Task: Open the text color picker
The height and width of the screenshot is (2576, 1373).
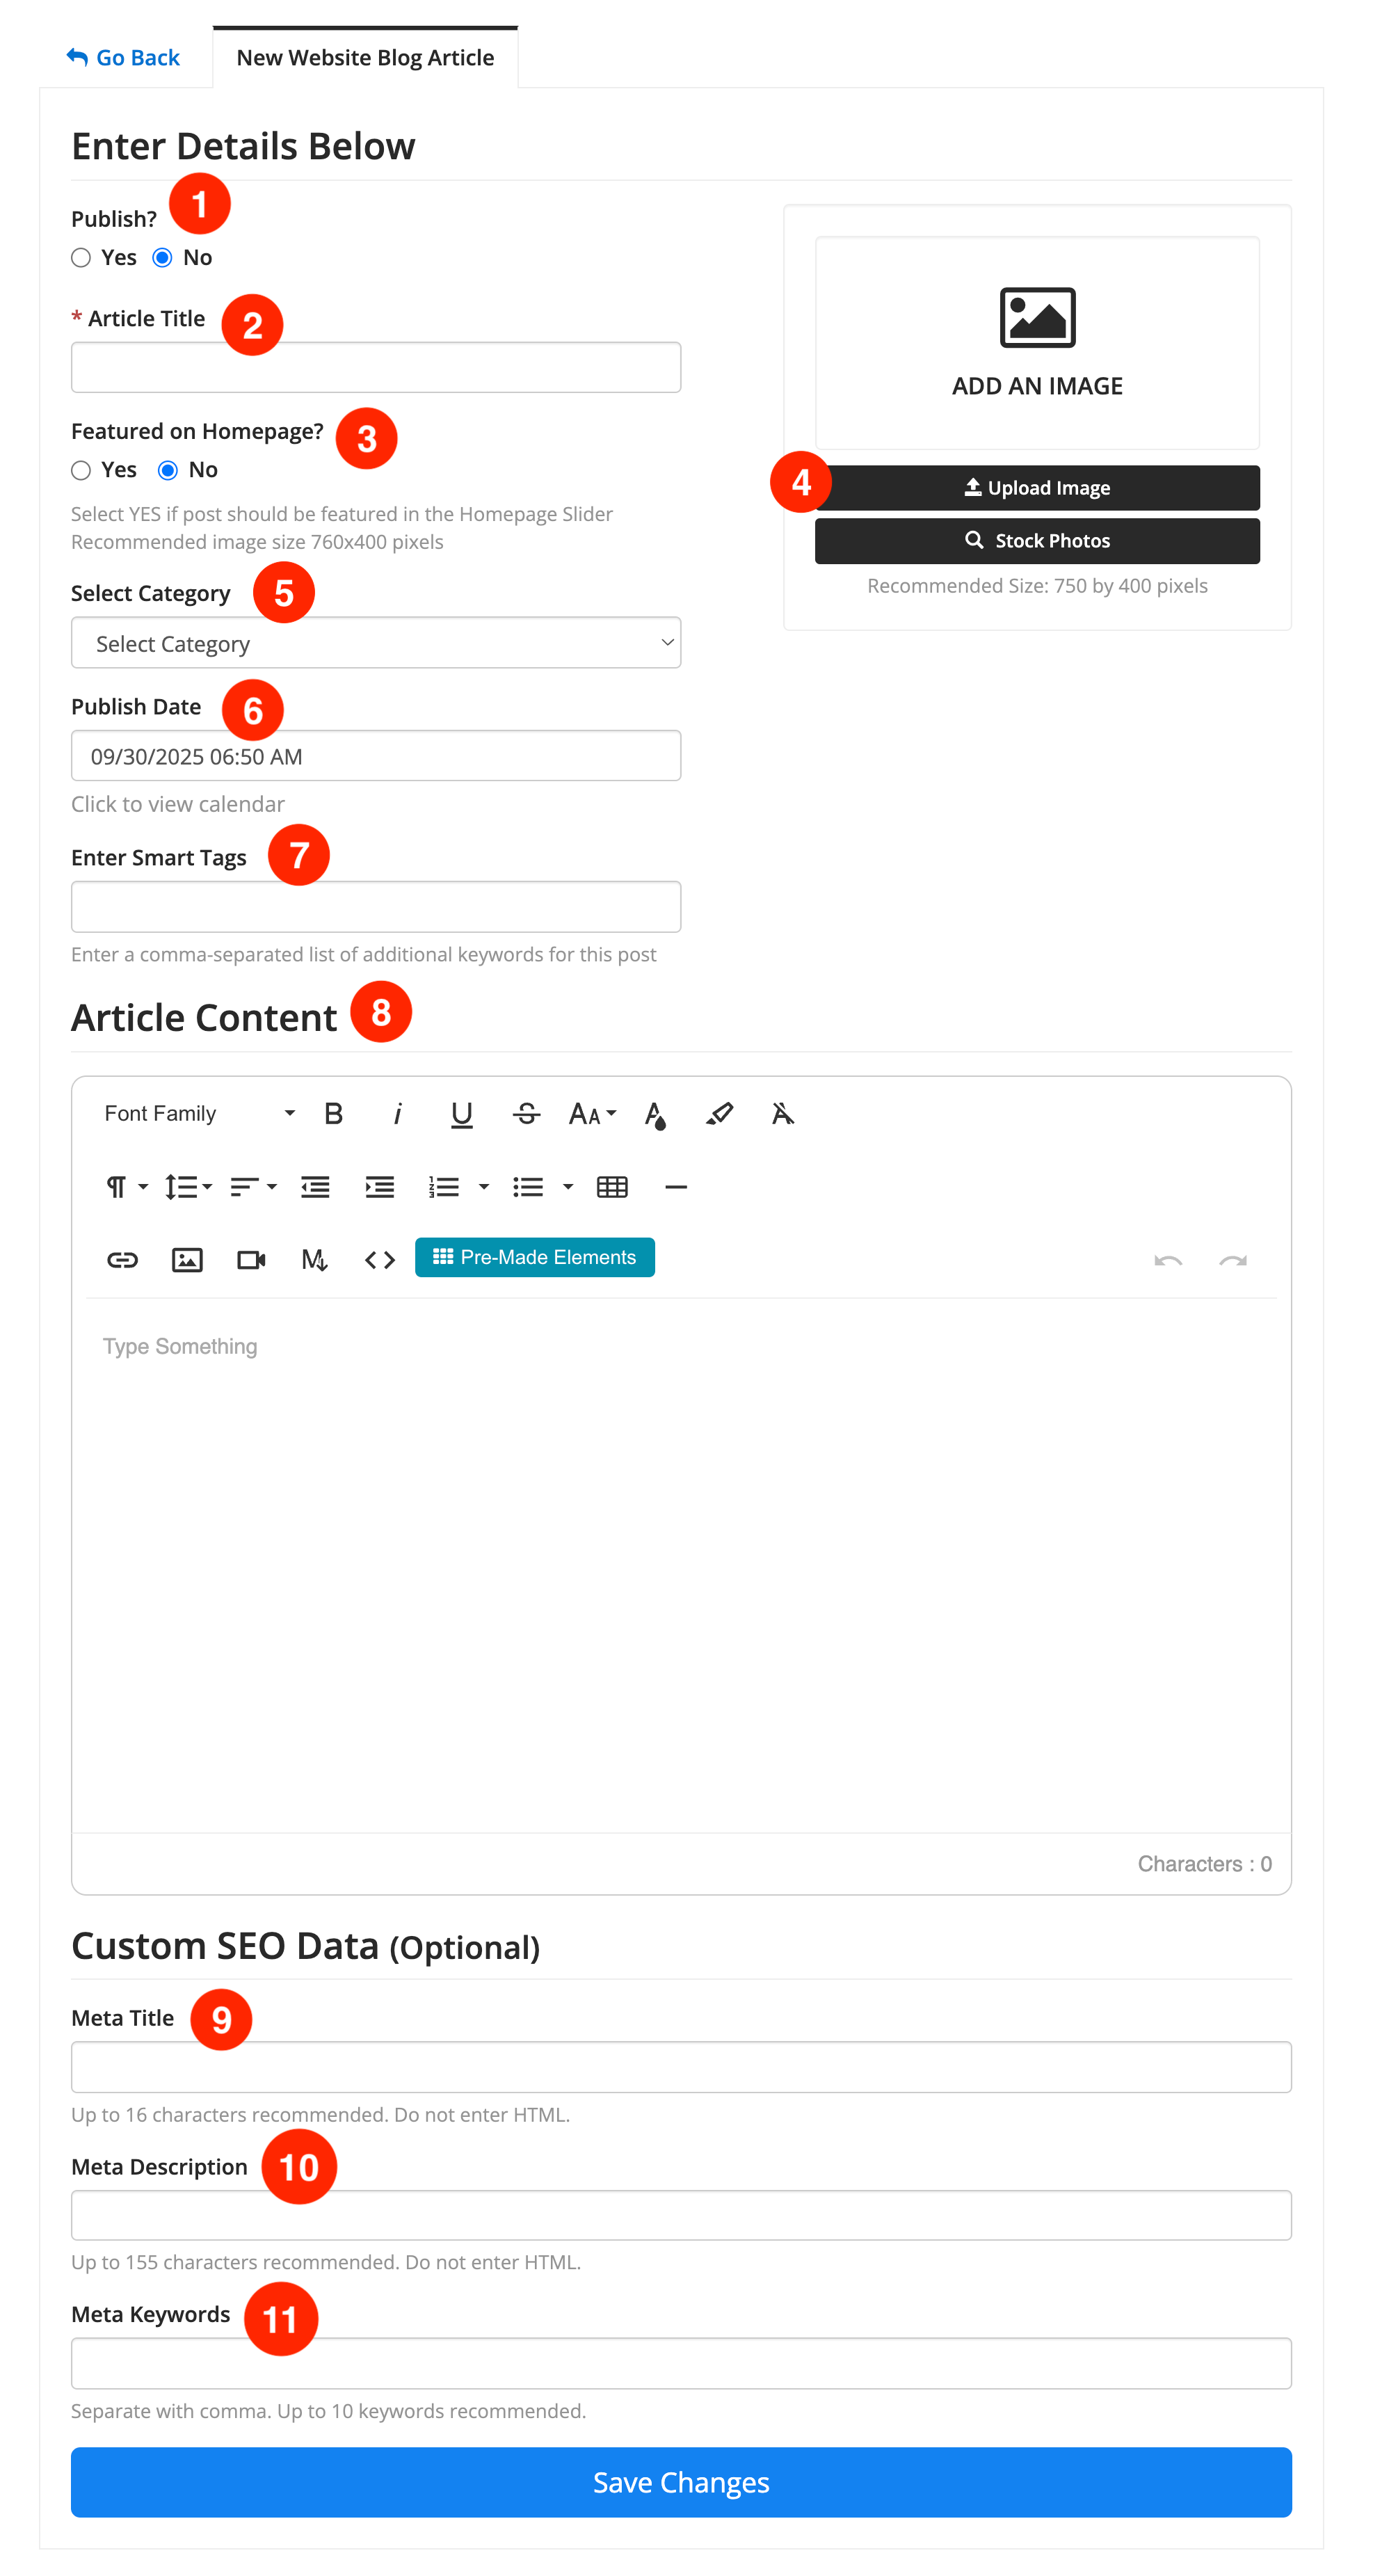Action: point(655,1113)
